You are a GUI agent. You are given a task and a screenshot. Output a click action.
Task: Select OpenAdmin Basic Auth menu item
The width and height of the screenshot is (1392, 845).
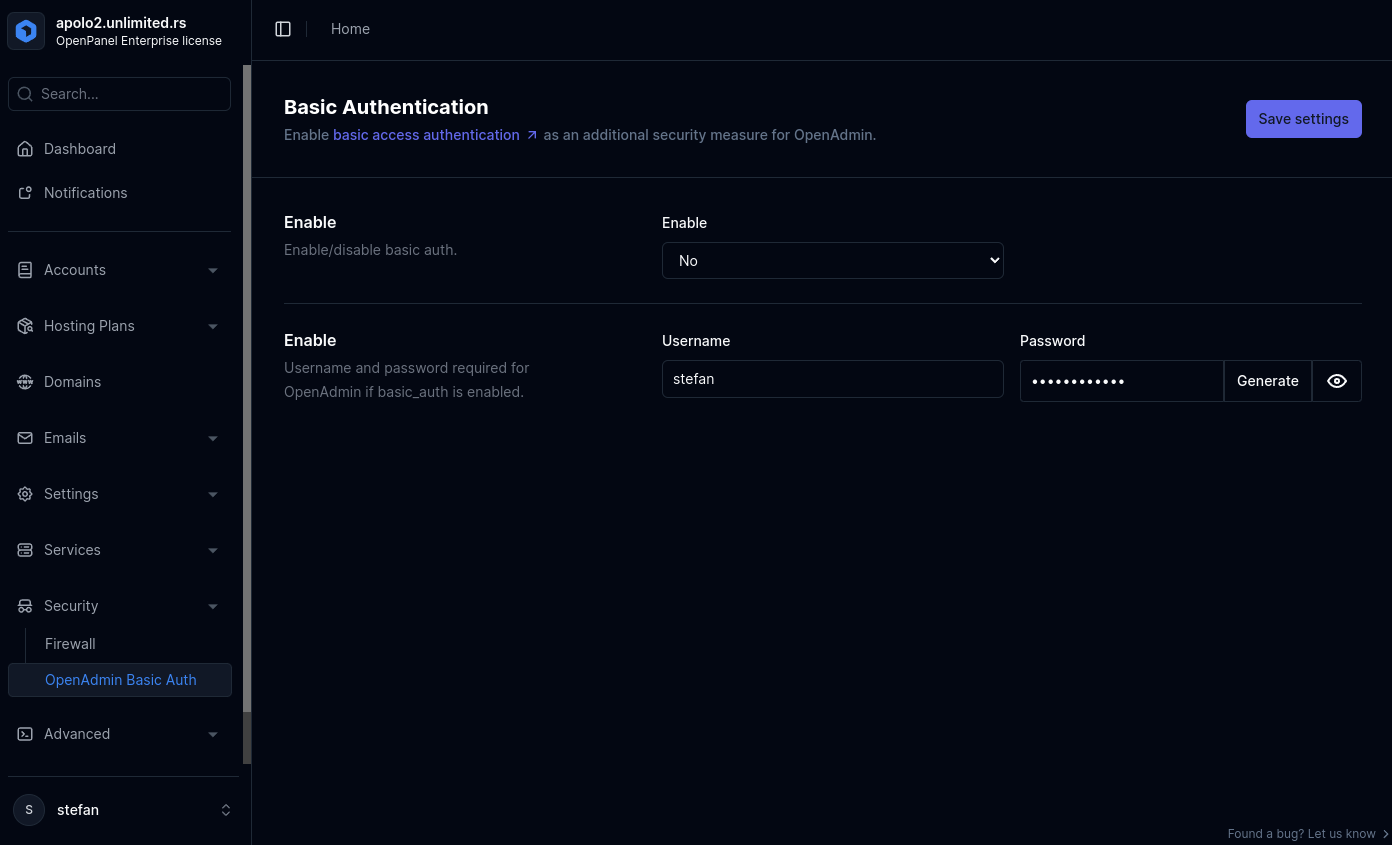[x=120, y=680]
